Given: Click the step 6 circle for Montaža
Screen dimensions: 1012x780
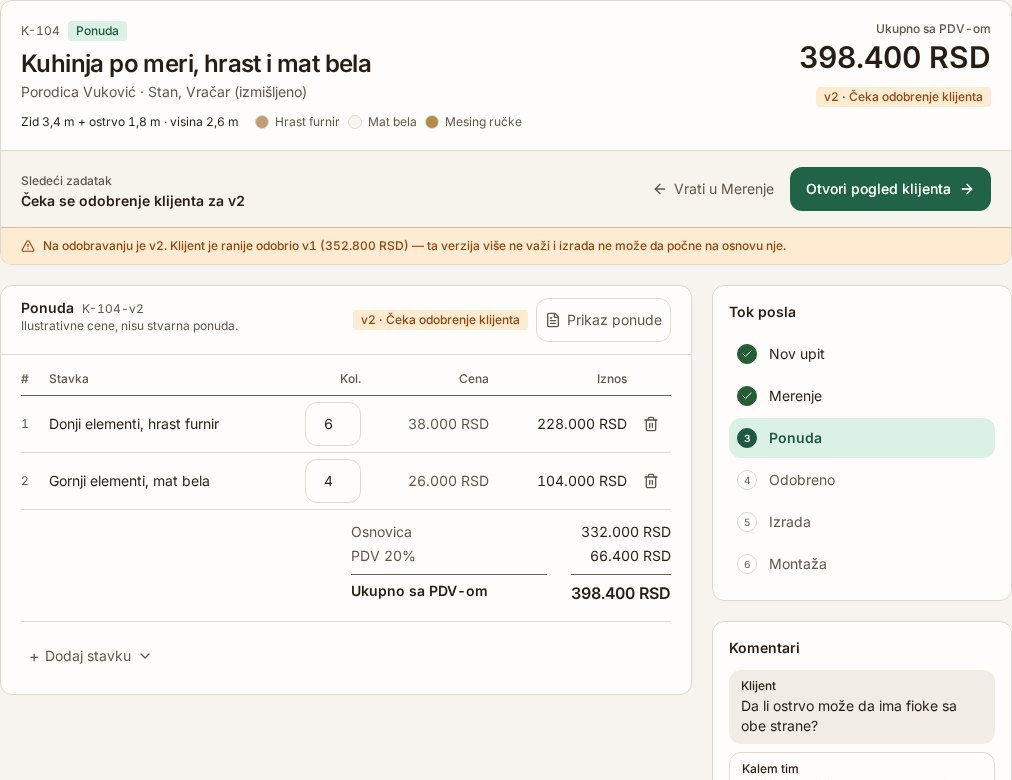Looking at the screenshot, I should click(x=747, y=564).
